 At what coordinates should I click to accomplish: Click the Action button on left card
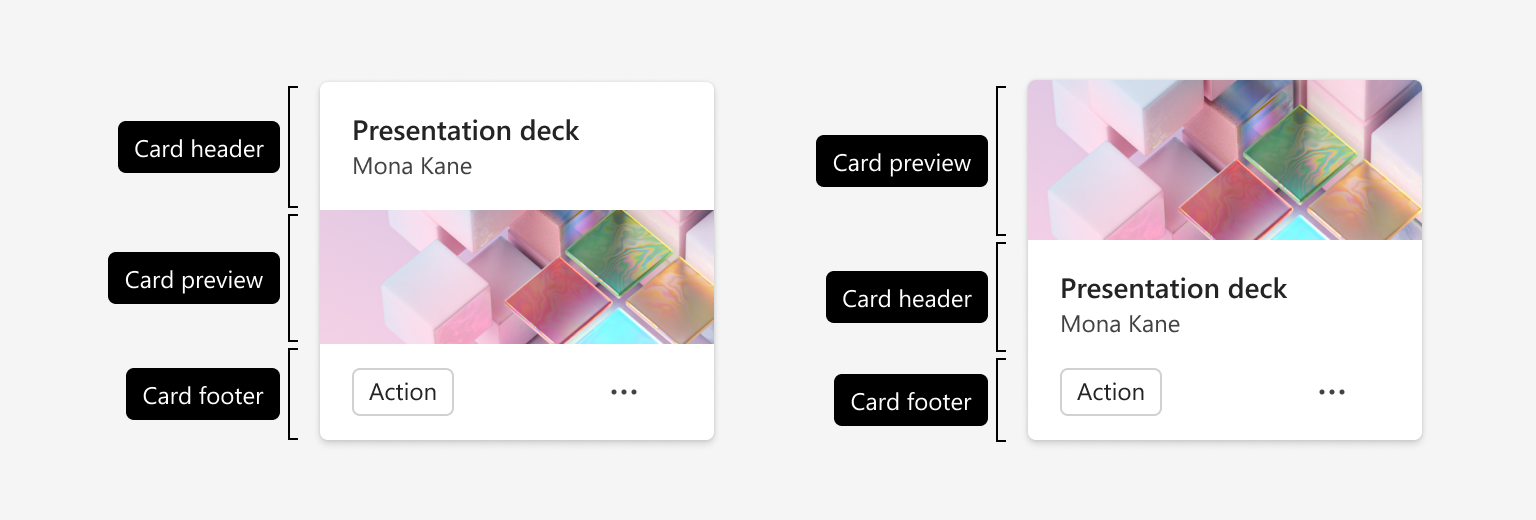tap(403, 392)
